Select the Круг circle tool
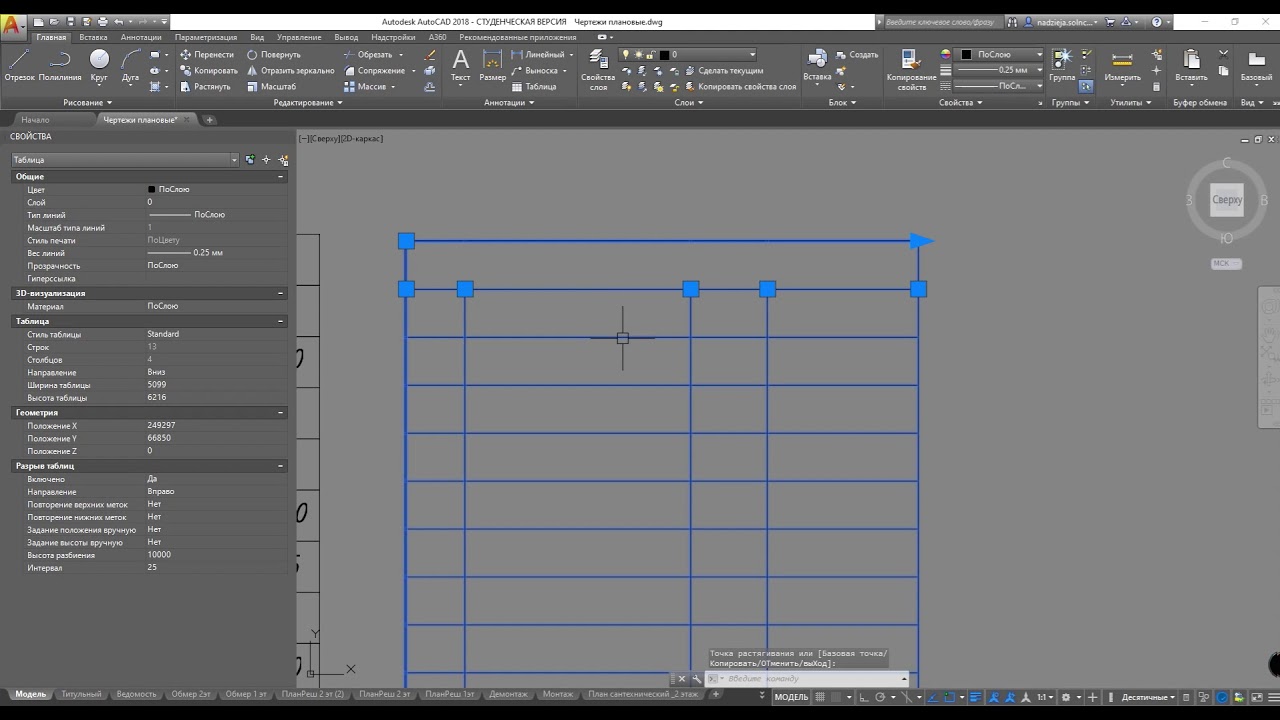Image resolution: width=1280 pixels, height=720 pixels. click(x=99, y=65)
